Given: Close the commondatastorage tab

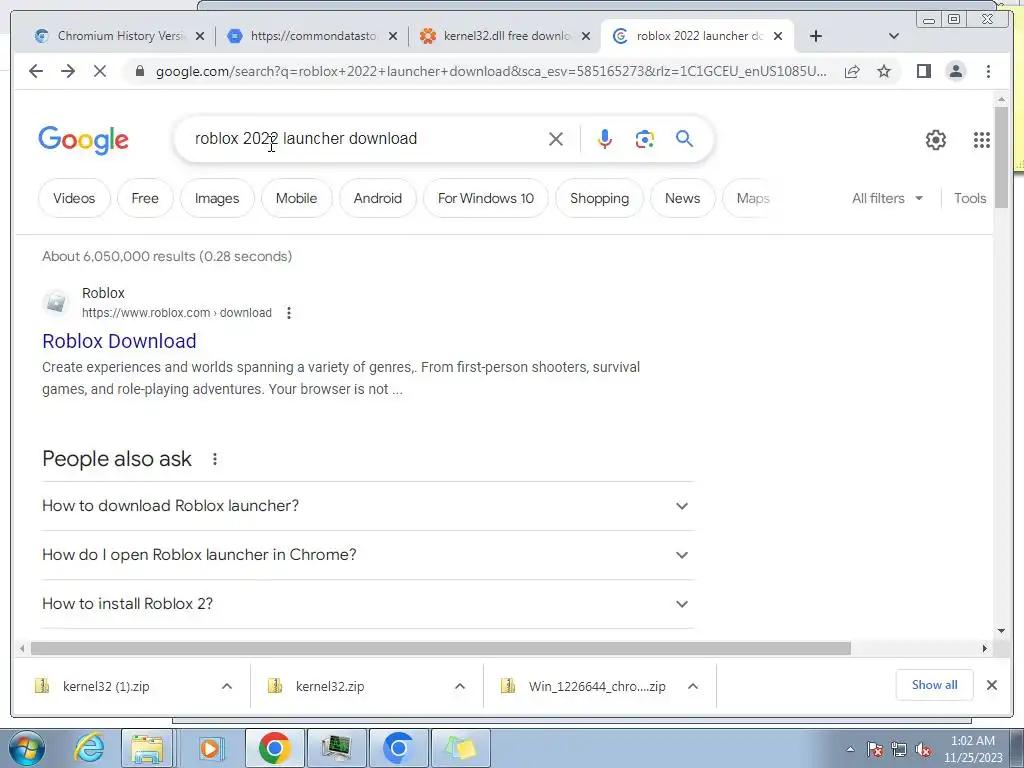Looking at the screenshot, I should 392,36.
